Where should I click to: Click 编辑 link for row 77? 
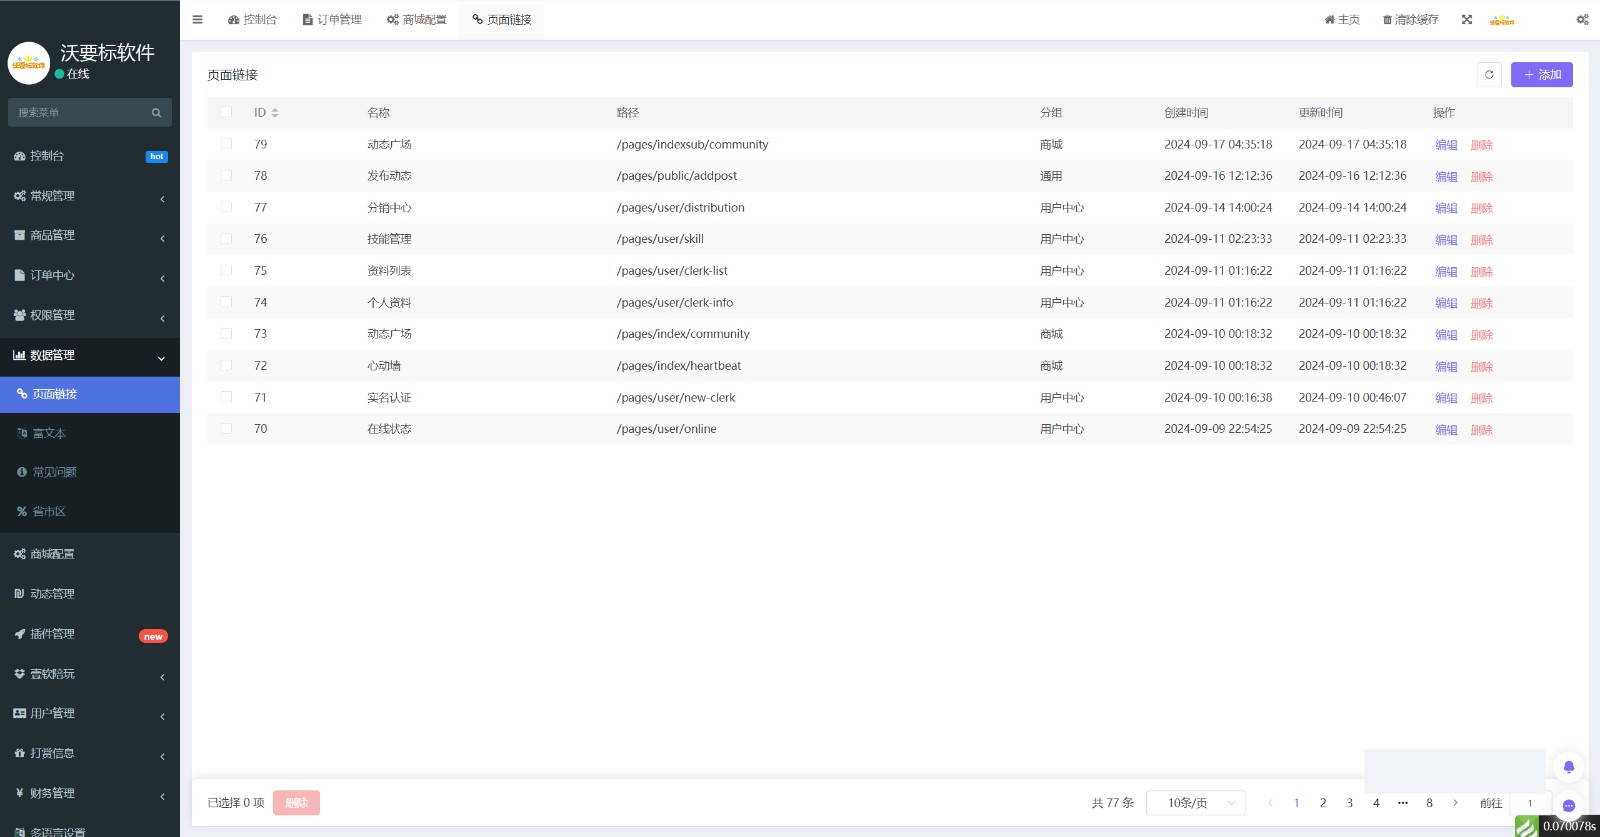[x=1445, y=208]
